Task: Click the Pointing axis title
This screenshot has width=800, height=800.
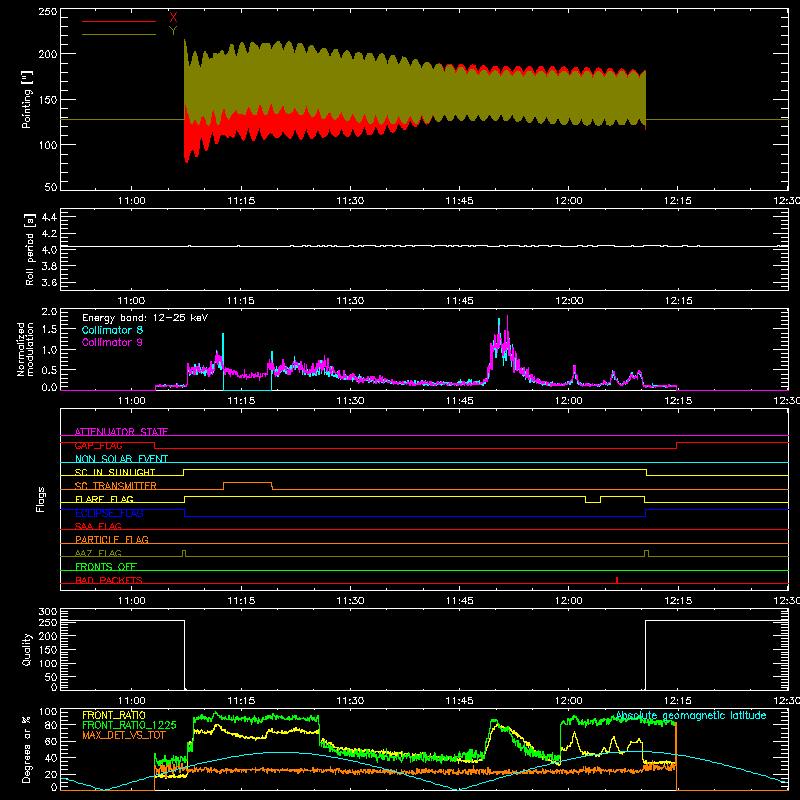Action: click(27, 99)
